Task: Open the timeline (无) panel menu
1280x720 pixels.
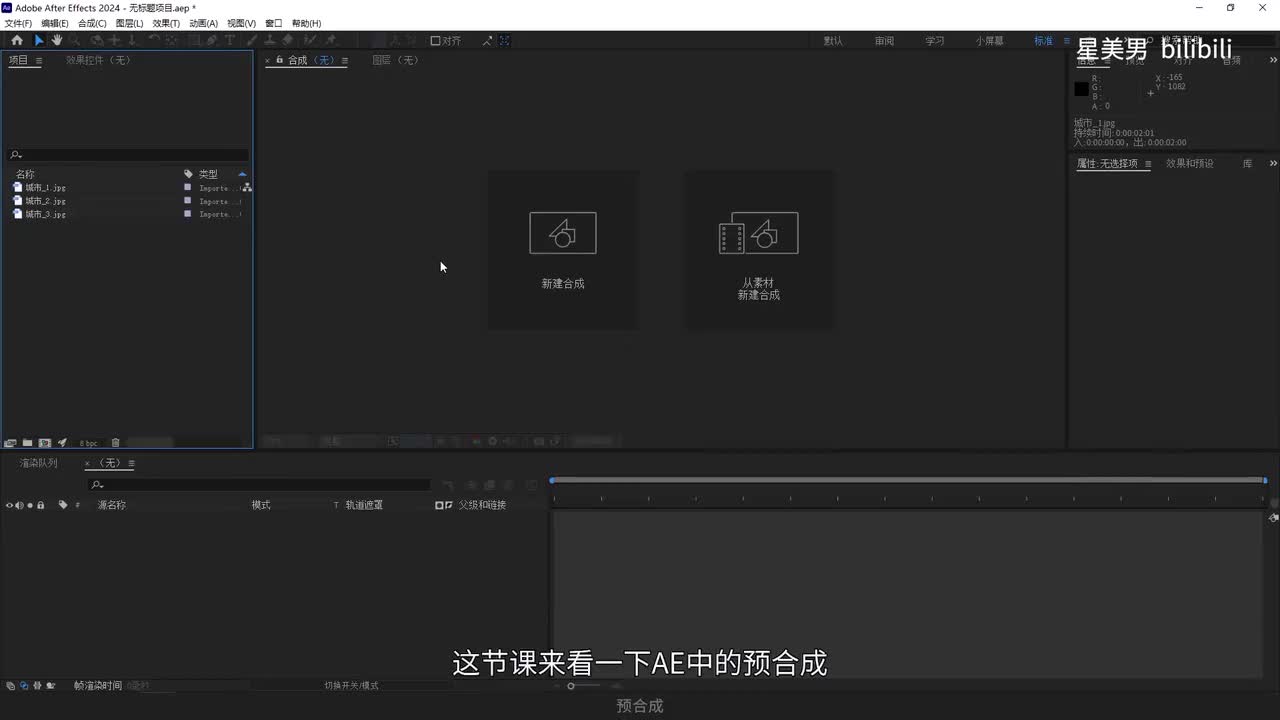Action: pyautogui.click(x=131, y=464)
